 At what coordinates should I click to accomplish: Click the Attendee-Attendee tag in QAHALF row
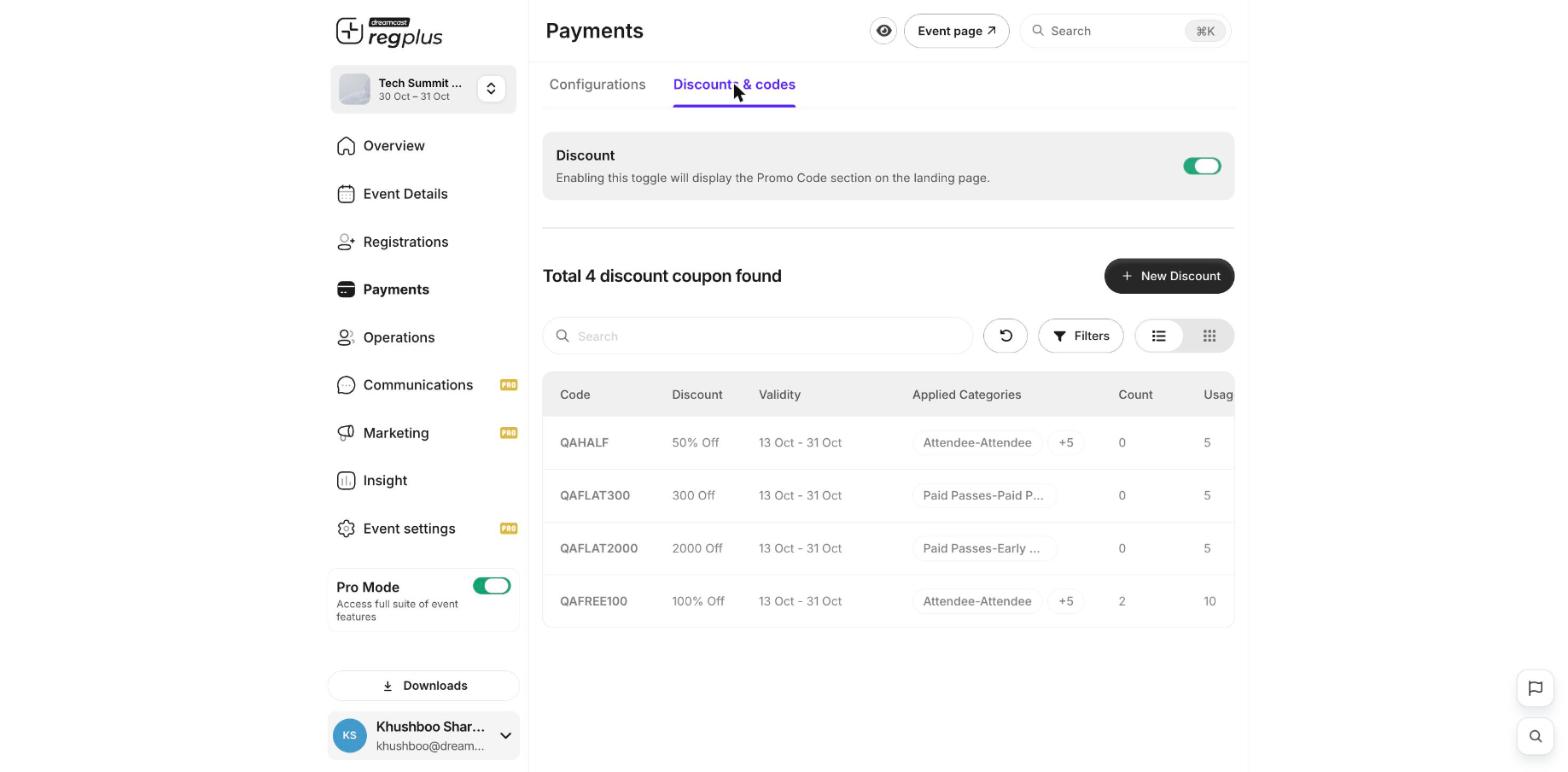point(977,443)
